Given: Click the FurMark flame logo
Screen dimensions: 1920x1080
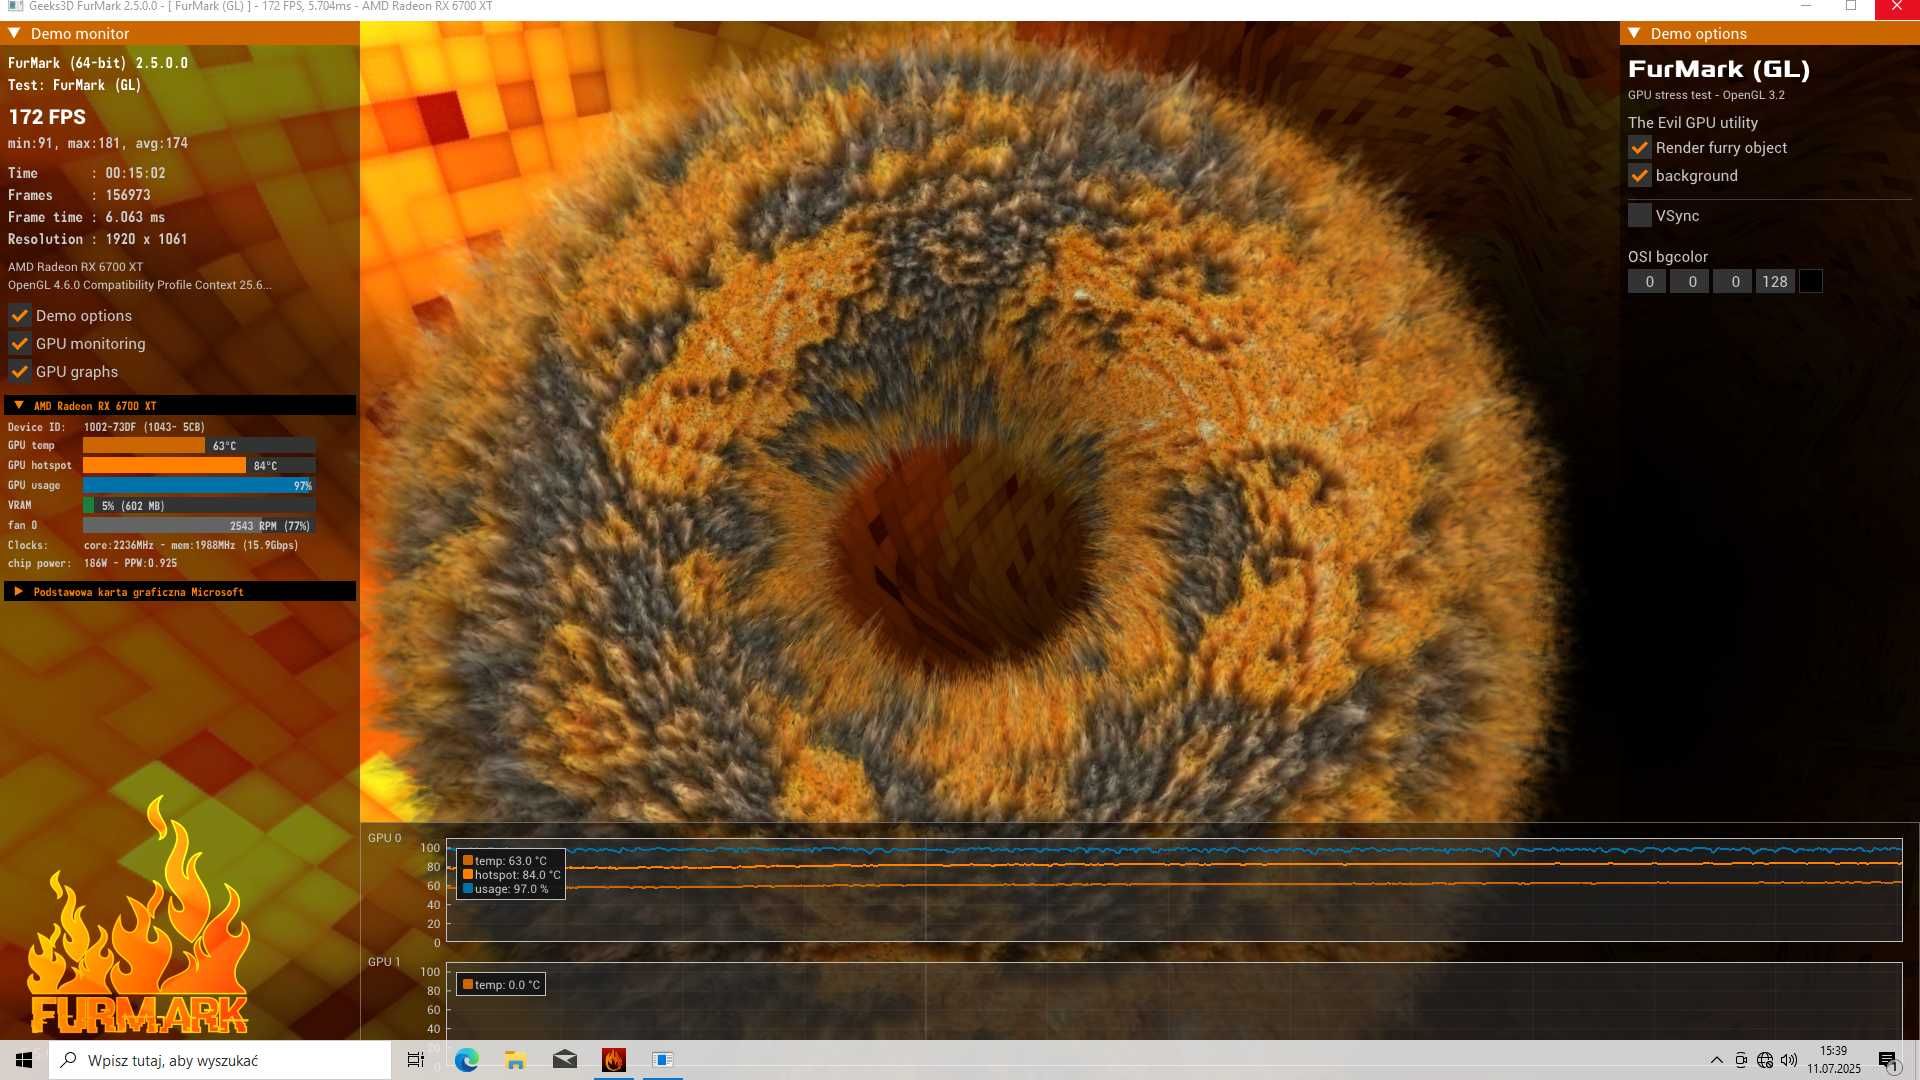Looking at the screenshot, I should tap(138, 916).
